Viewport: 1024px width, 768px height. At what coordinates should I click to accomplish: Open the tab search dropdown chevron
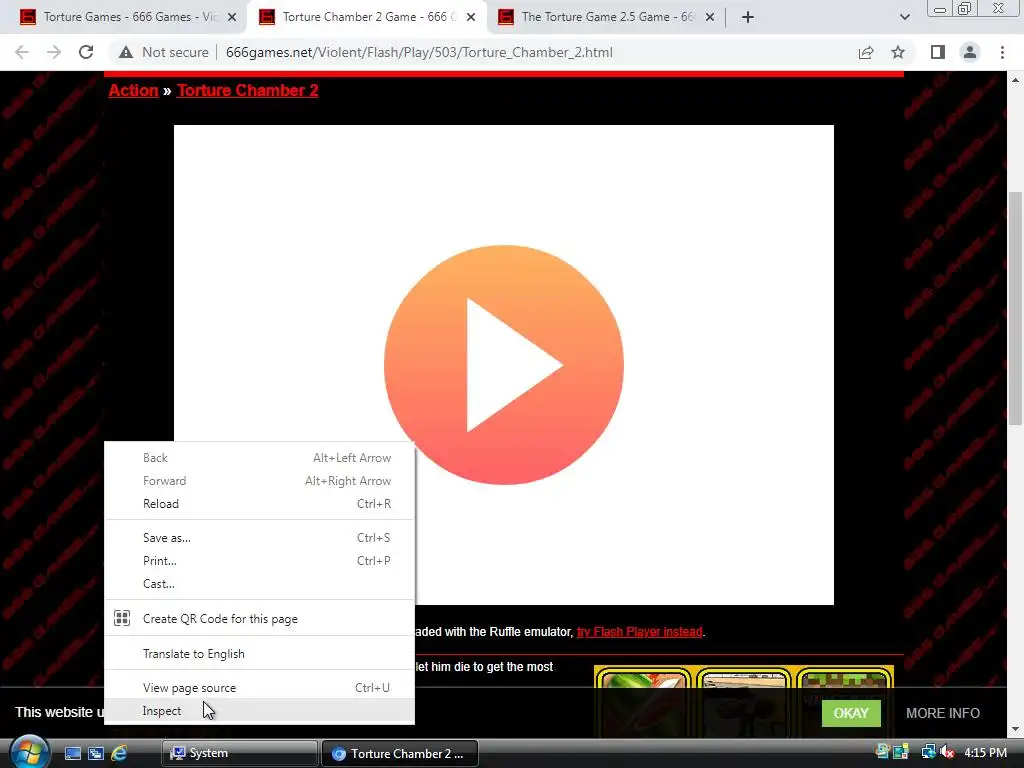coord(904,17)
